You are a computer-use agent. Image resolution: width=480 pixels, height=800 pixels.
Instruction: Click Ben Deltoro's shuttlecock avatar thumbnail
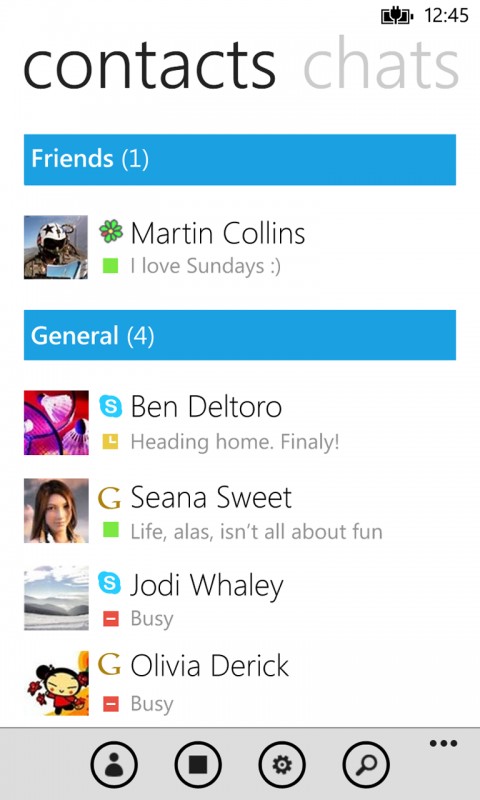pyautogui.click(x=56, y=422)
